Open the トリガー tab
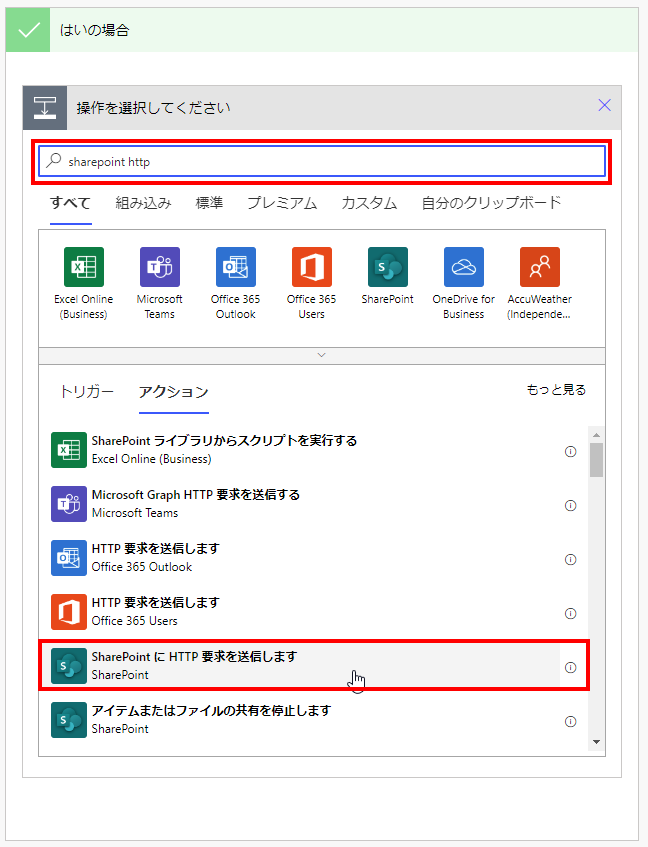Viewport: 648px width, 847px height. point(87,392)
